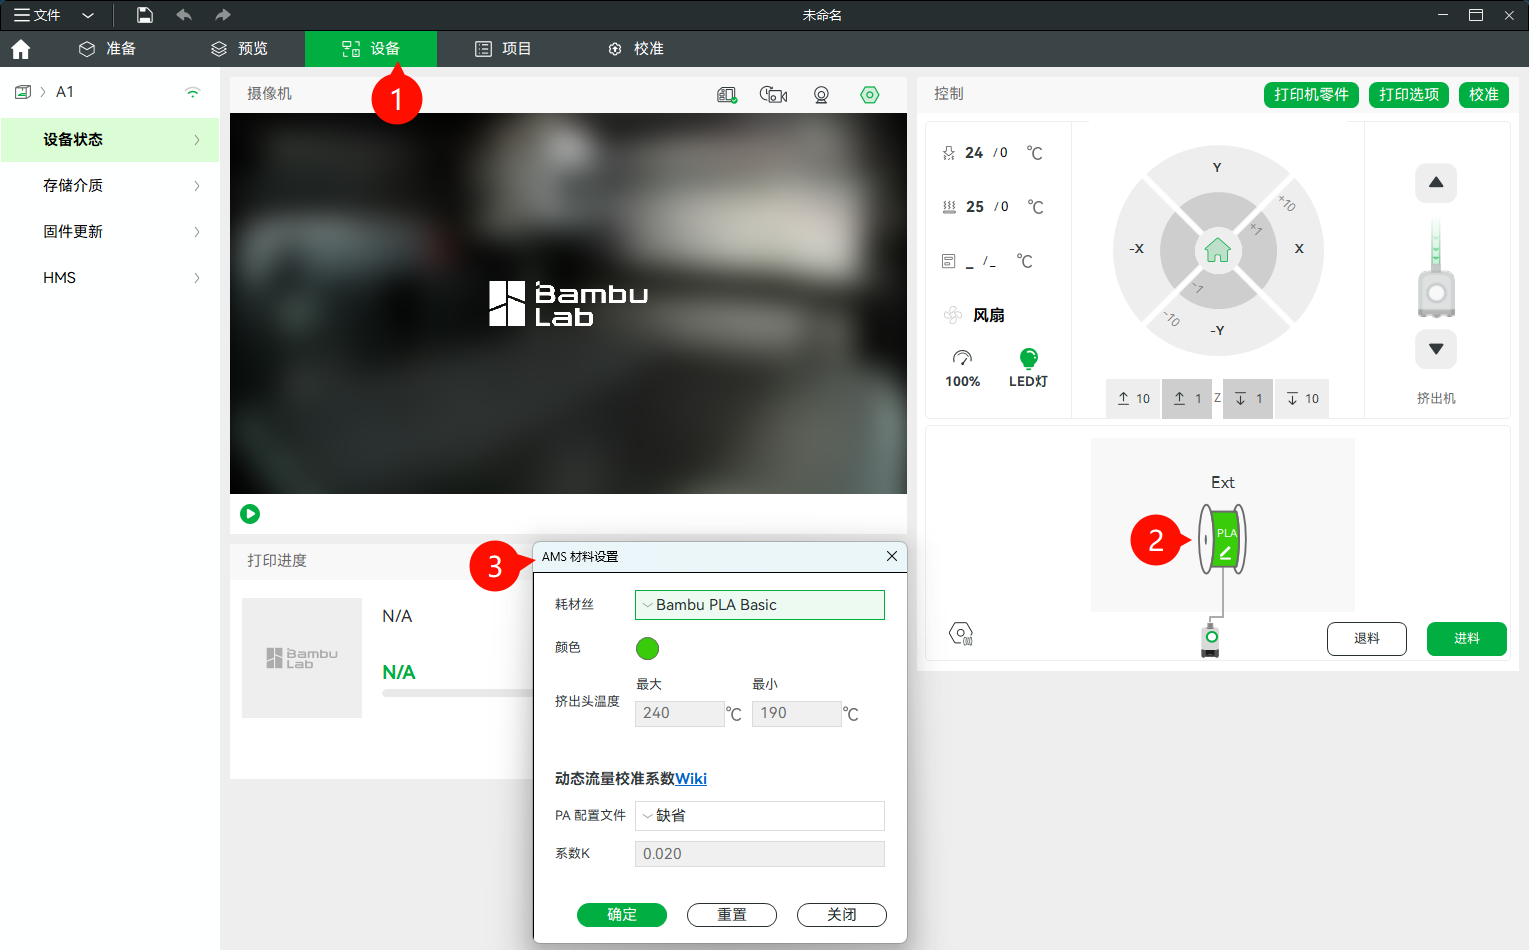The image size is (1529, 950).
Task: Undo the last action
Action: pos(184,15)
